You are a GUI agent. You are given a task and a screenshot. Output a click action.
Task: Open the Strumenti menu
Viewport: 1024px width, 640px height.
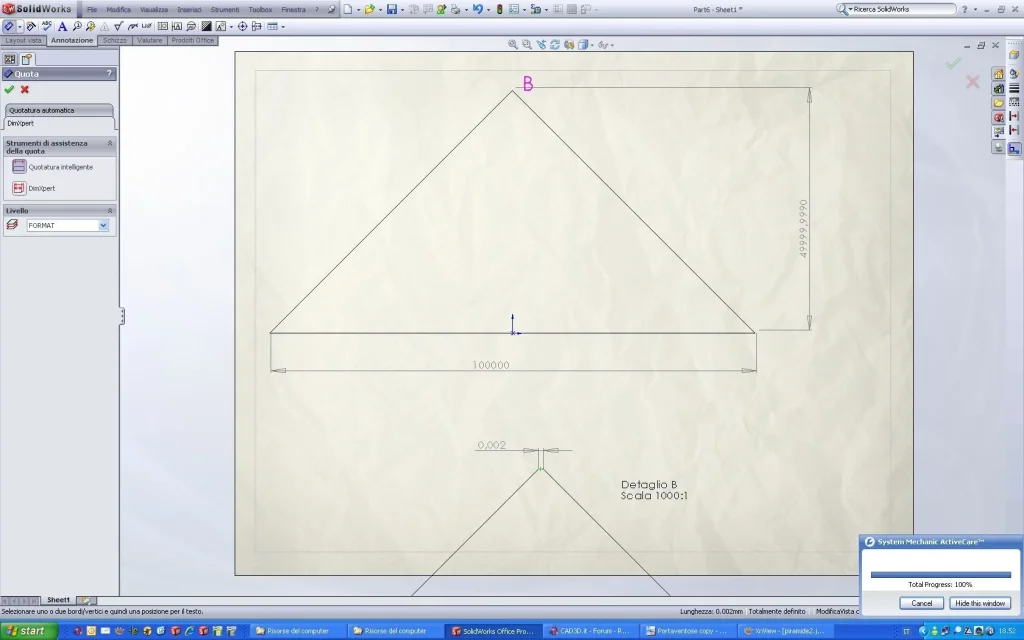click(x=225, y=10)
